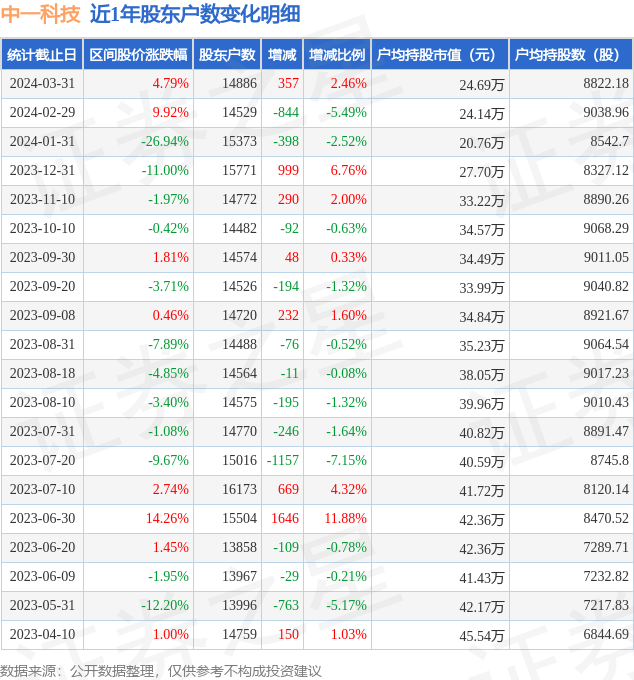Select the 增减比例 column header
634x680 pixels.
click(337, 55)
